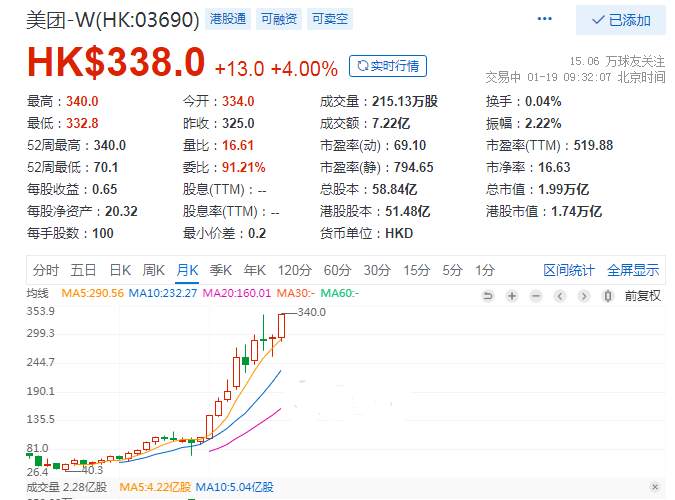
Task: Click the 量比 value 16.61
Action: [x=238, y=145]
